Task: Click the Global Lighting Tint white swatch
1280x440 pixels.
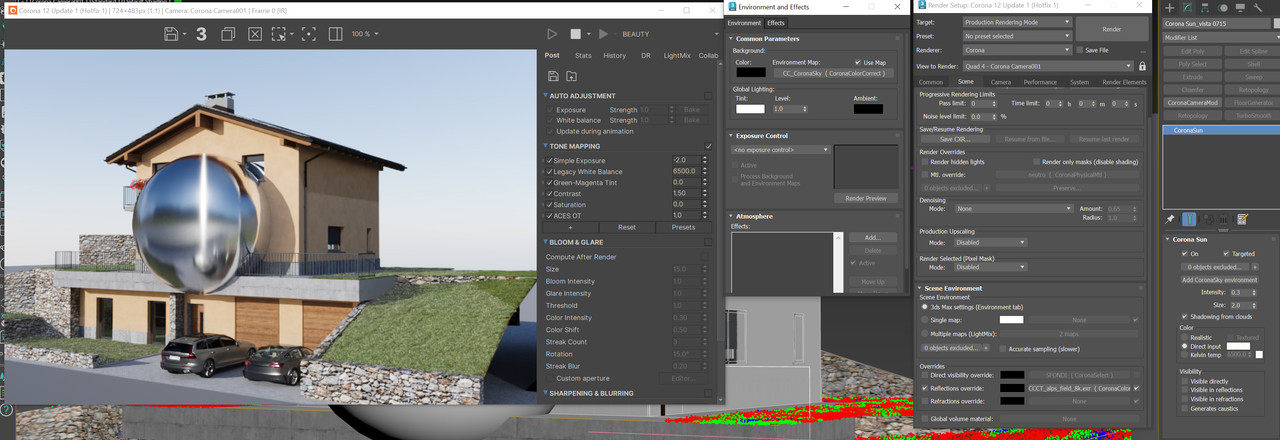Action: 750,109
